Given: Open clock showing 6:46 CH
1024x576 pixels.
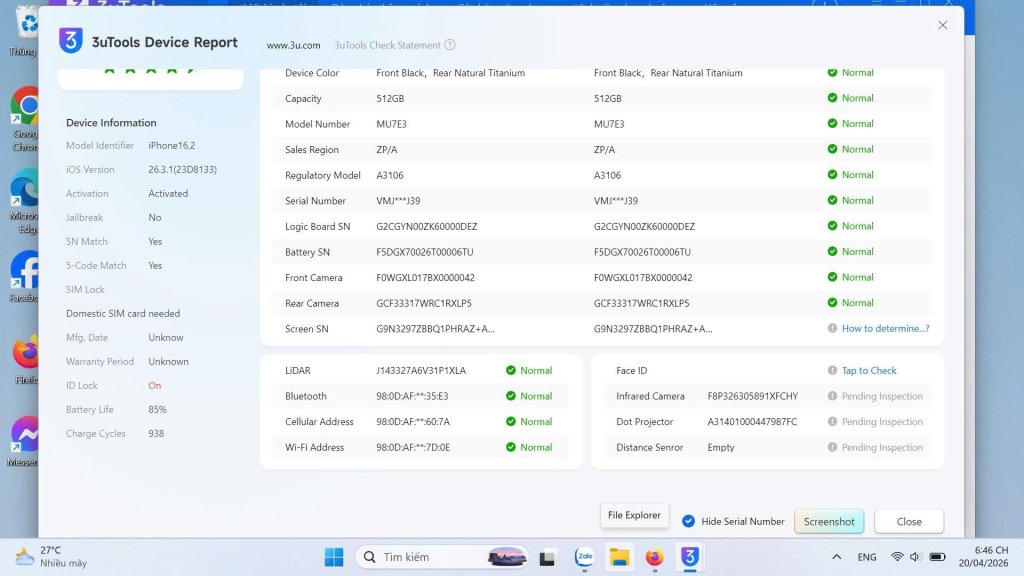Looking at the screenshot, I should [x=983, y=557].
